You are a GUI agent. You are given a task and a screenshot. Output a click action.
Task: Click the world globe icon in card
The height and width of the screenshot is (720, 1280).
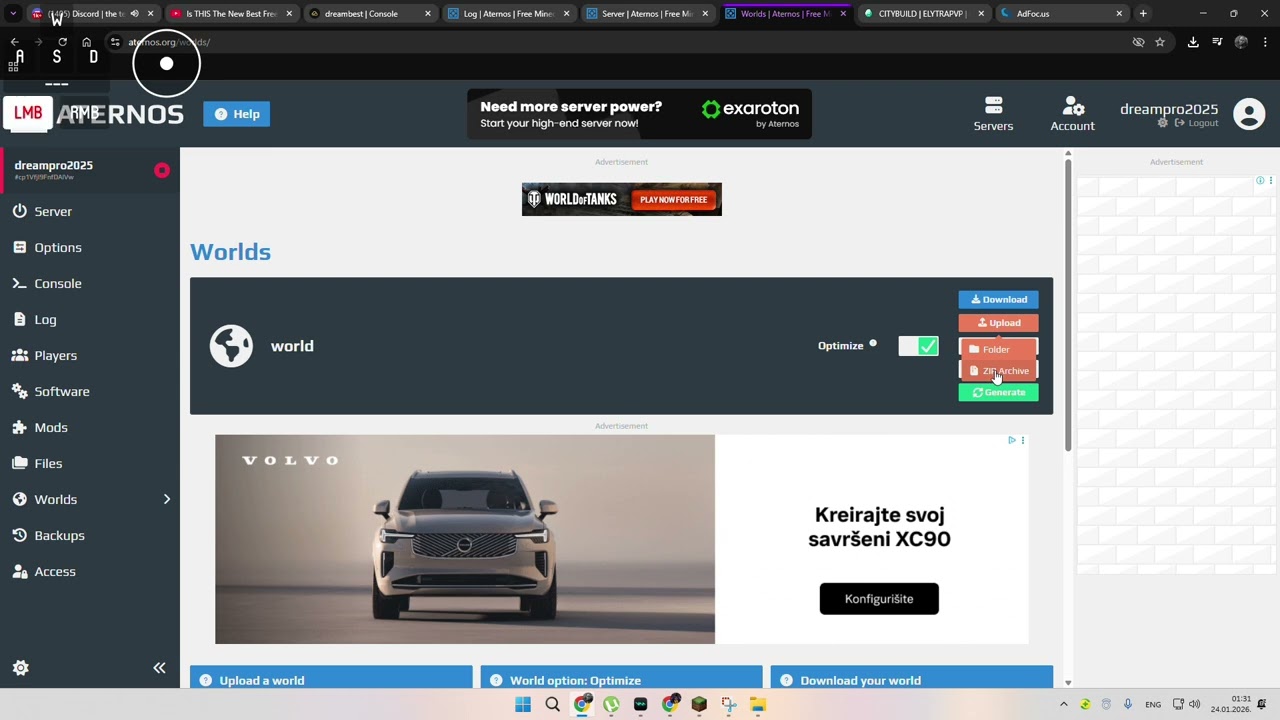pyautogui.click(x=231, y=346)
